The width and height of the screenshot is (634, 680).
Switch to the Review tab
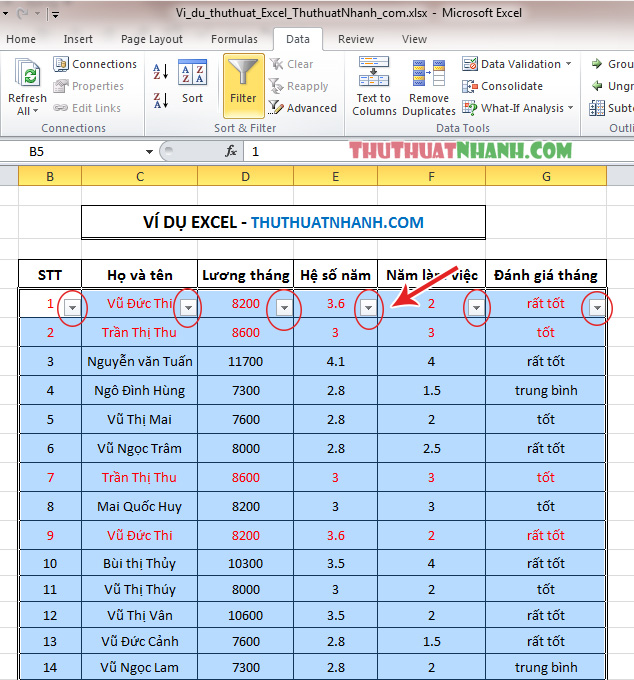356,39
